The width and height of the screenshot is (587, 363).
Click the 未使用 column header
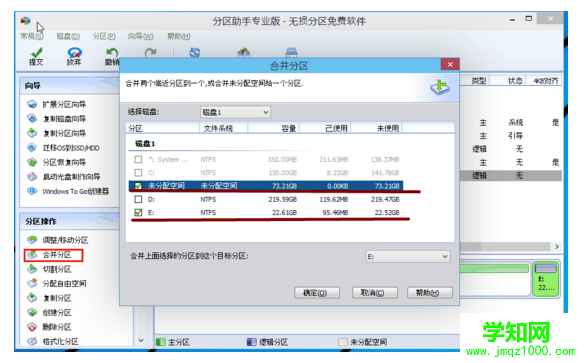tap(376, 129)
